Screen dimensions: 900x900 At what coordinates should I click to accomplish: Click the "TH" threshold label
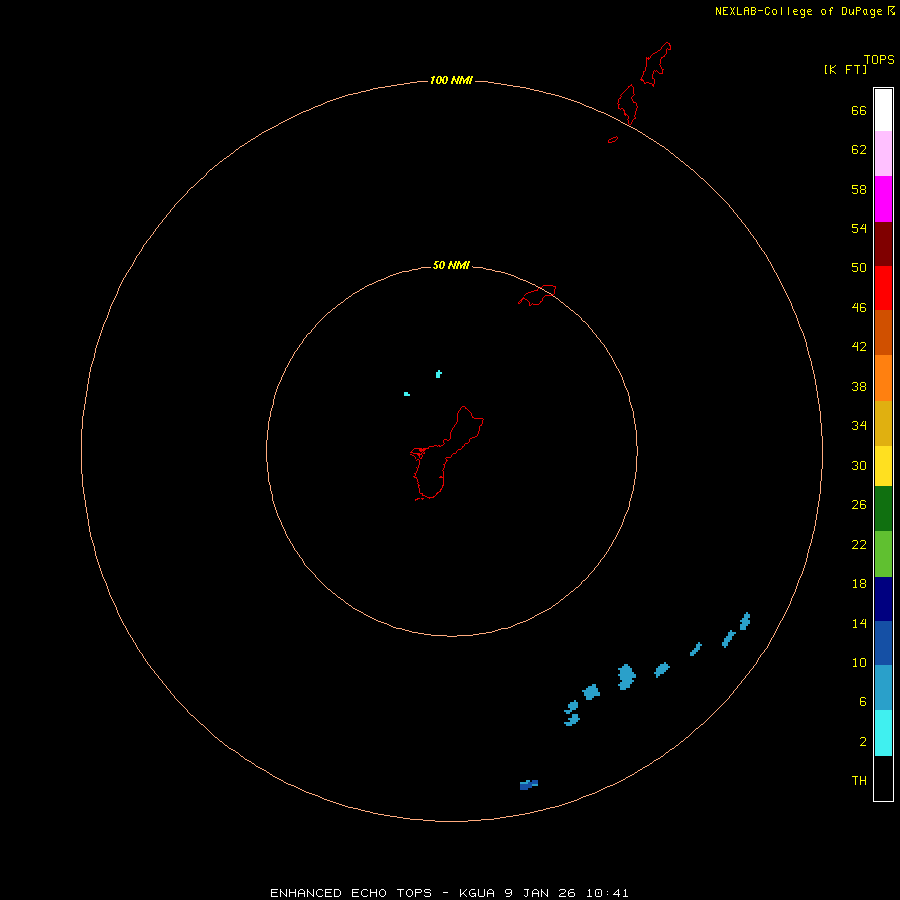[859, 781]
